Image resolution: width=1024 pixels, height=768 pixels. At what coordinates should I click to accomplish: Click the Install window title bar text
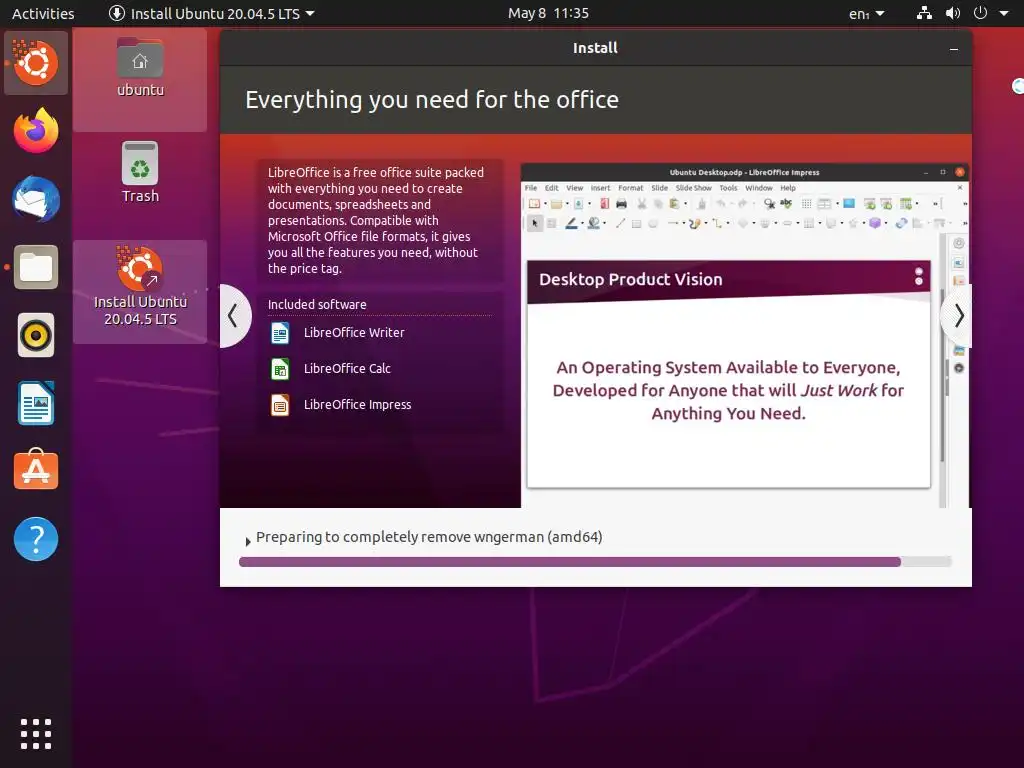595,48
